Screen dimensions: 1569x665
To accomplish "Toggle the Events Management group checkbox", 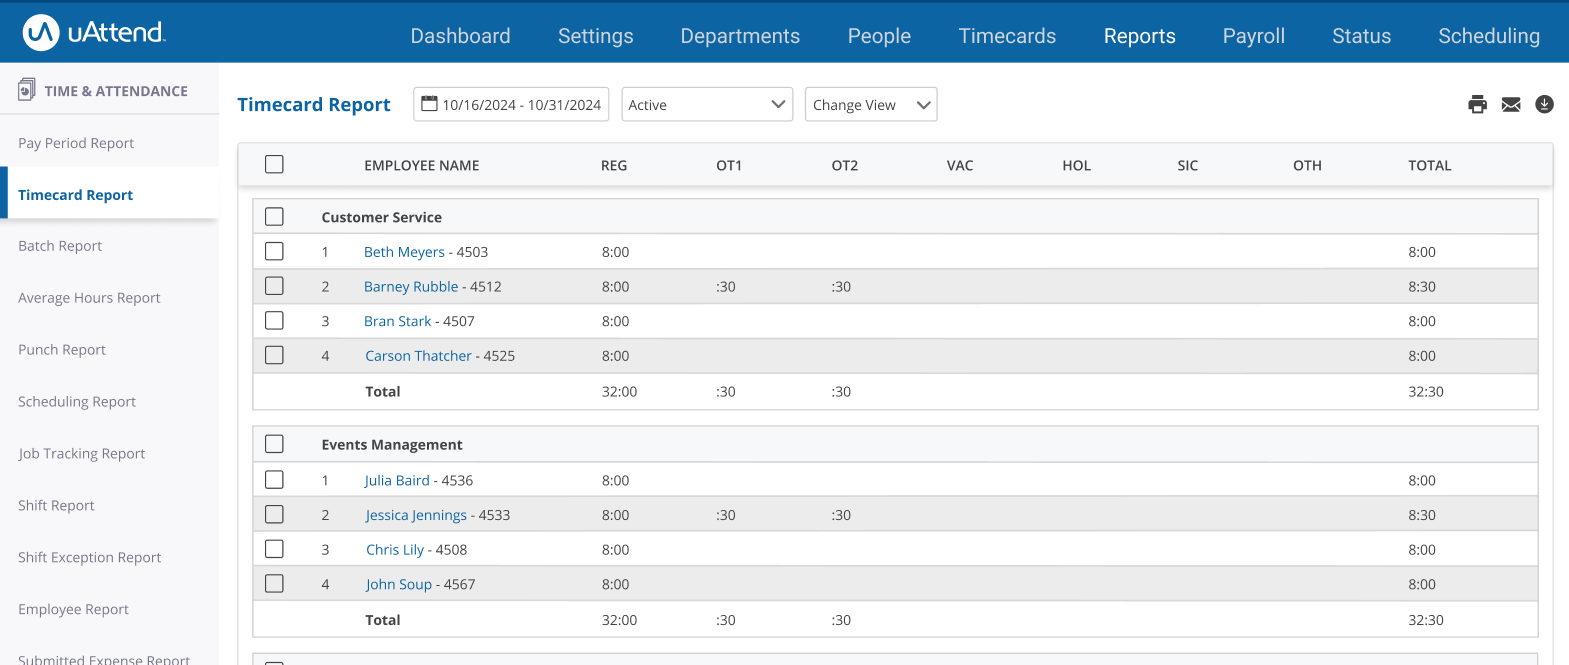I will pos(274,444).
